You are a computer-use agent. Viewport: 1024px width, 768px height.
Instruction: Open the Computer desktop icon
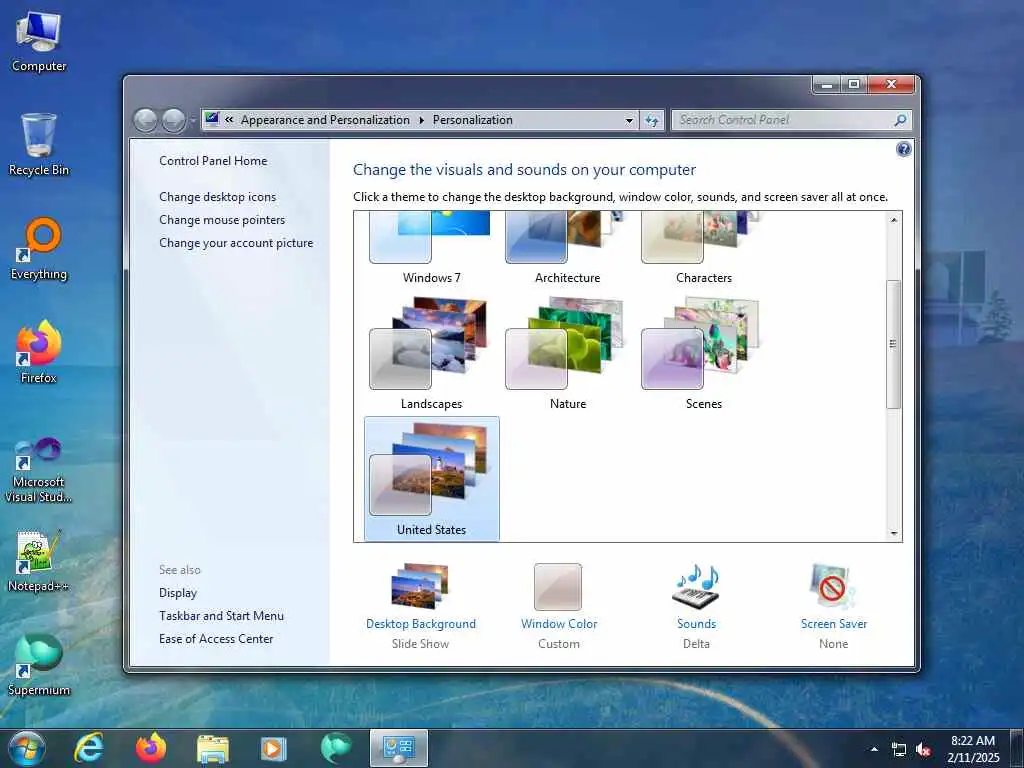39,42
